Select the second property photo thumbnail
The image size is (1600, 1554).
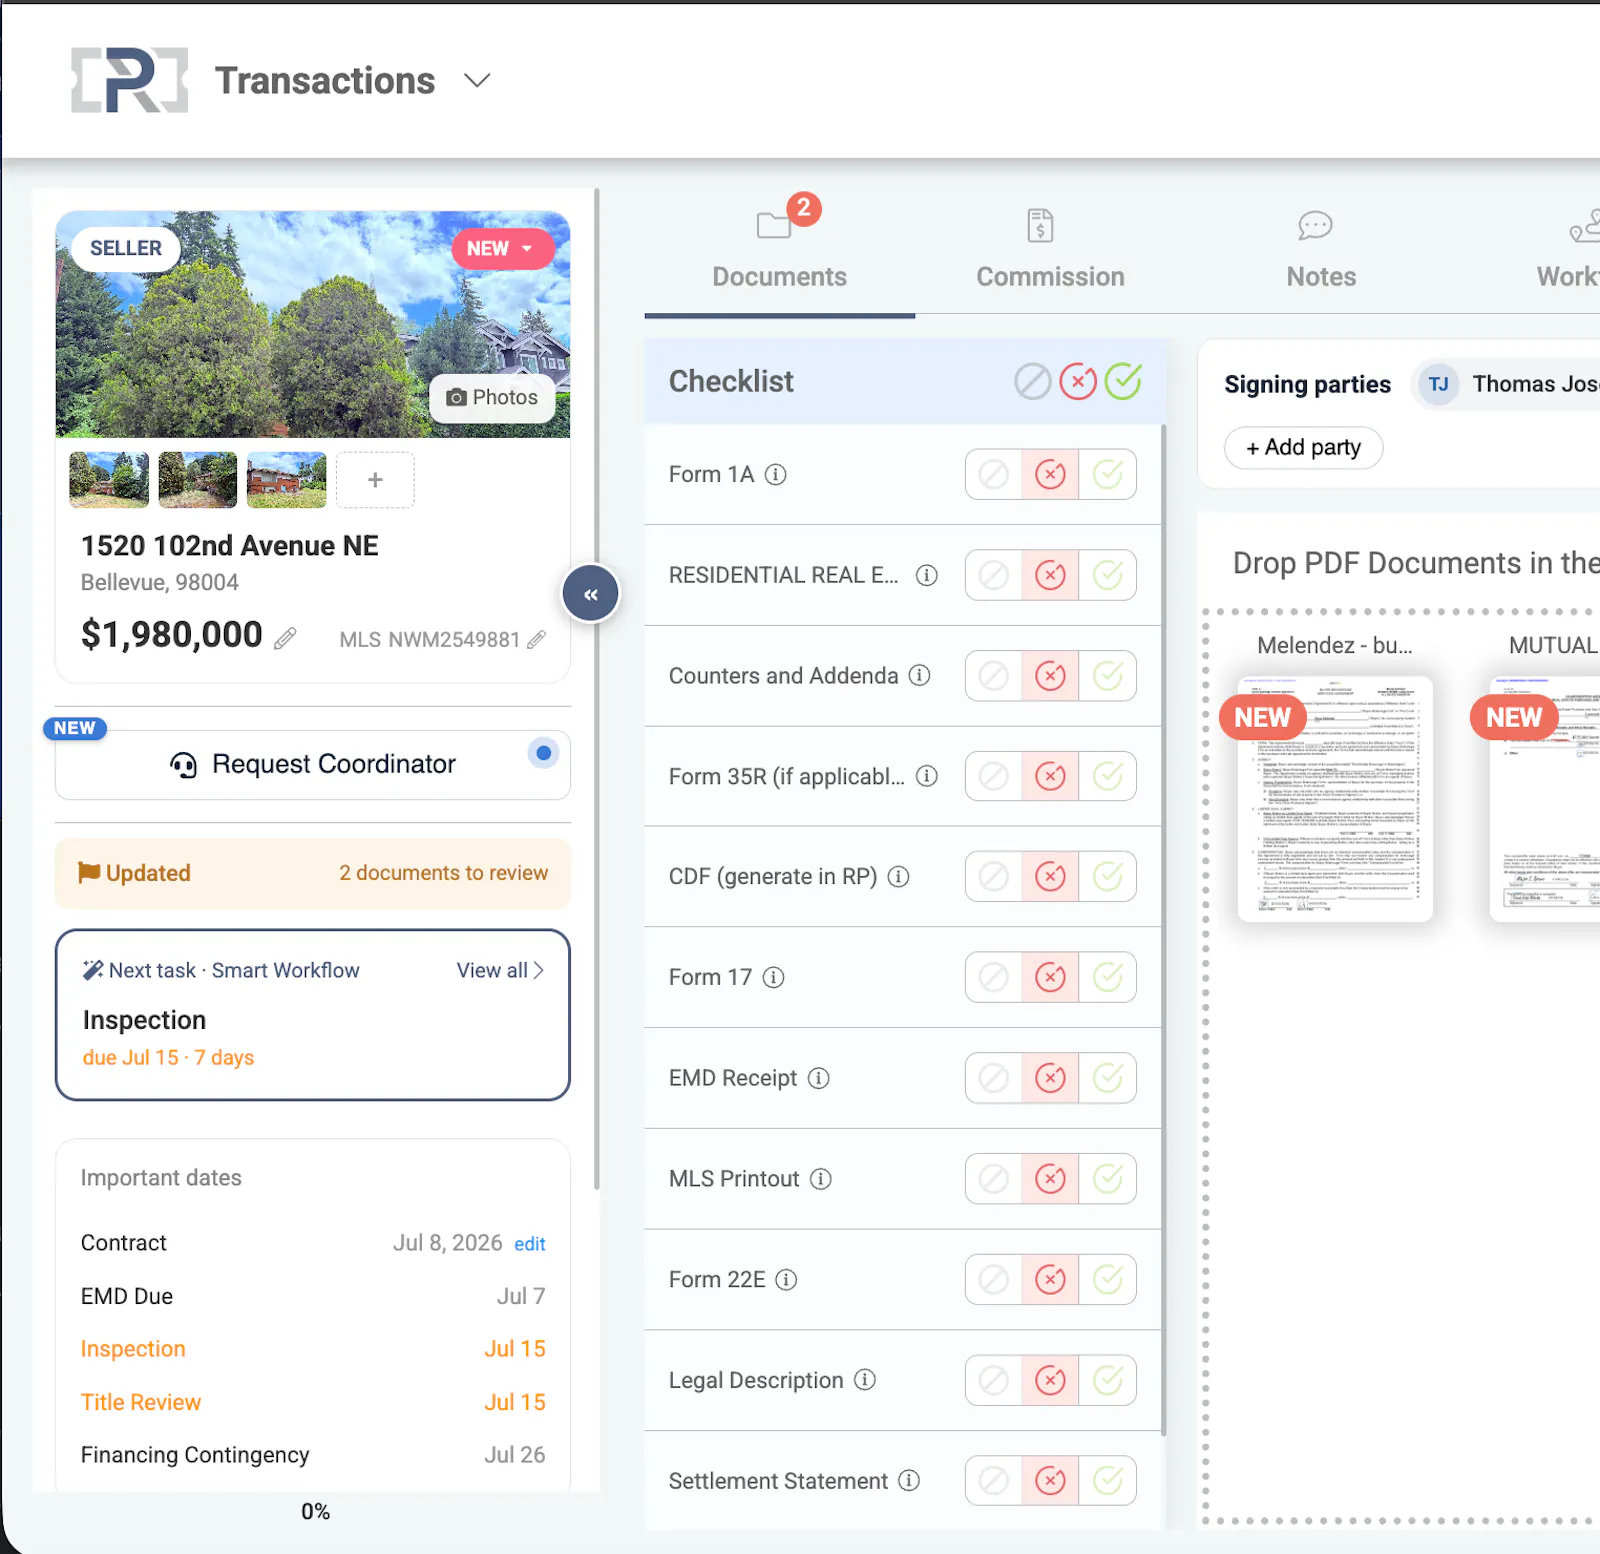[x=198, y=480]
